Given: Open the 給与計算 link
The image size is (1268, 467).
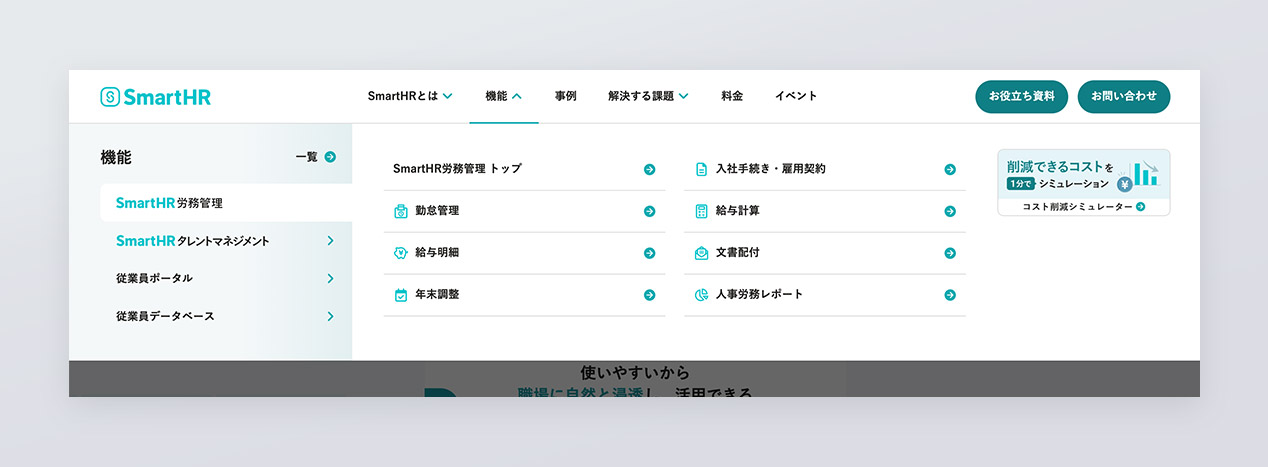Looking at the screenshot, I should click(825, 211).
